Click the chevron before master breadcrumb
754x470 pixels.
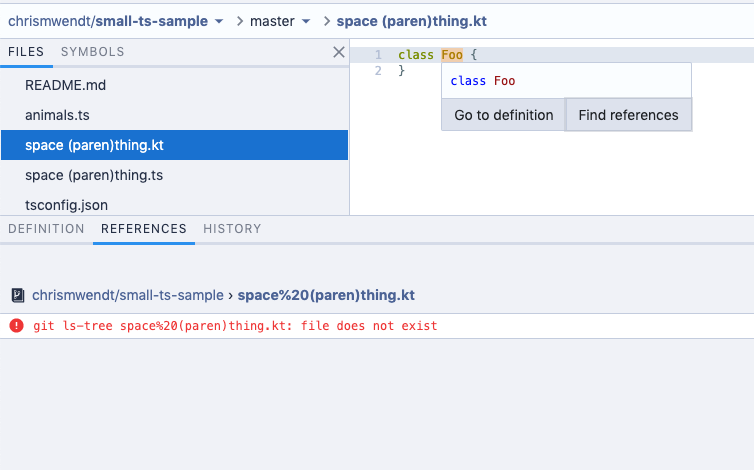[x=239, y=21]
